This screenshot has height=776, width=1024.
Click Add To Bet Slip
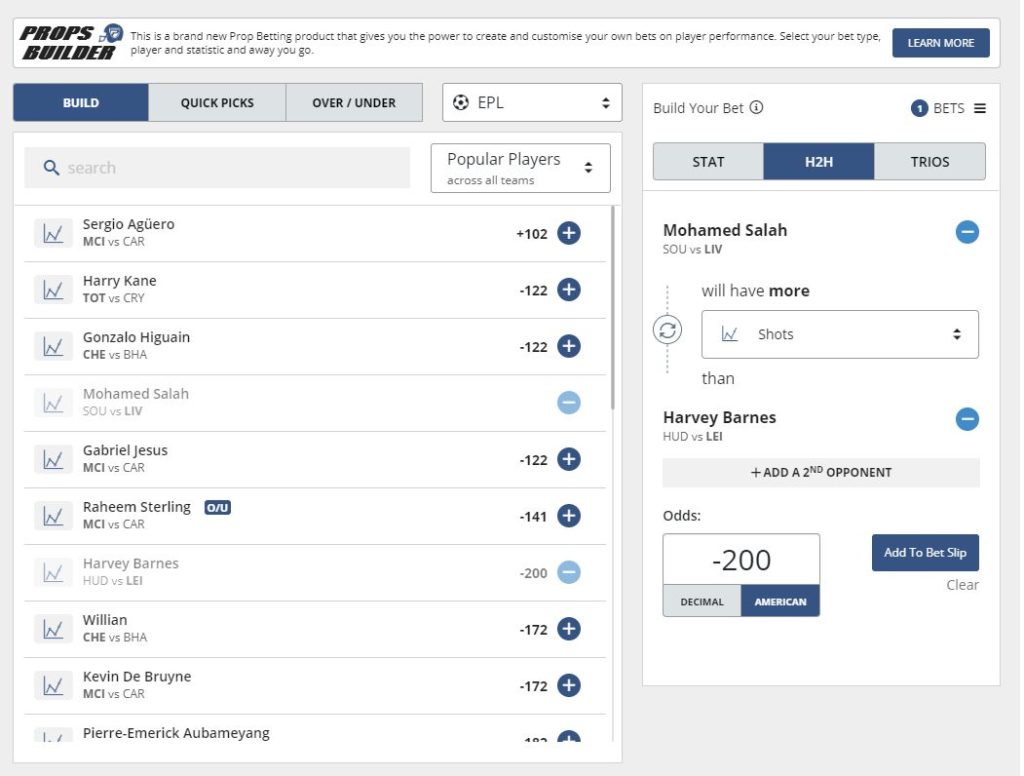[925, 553]
